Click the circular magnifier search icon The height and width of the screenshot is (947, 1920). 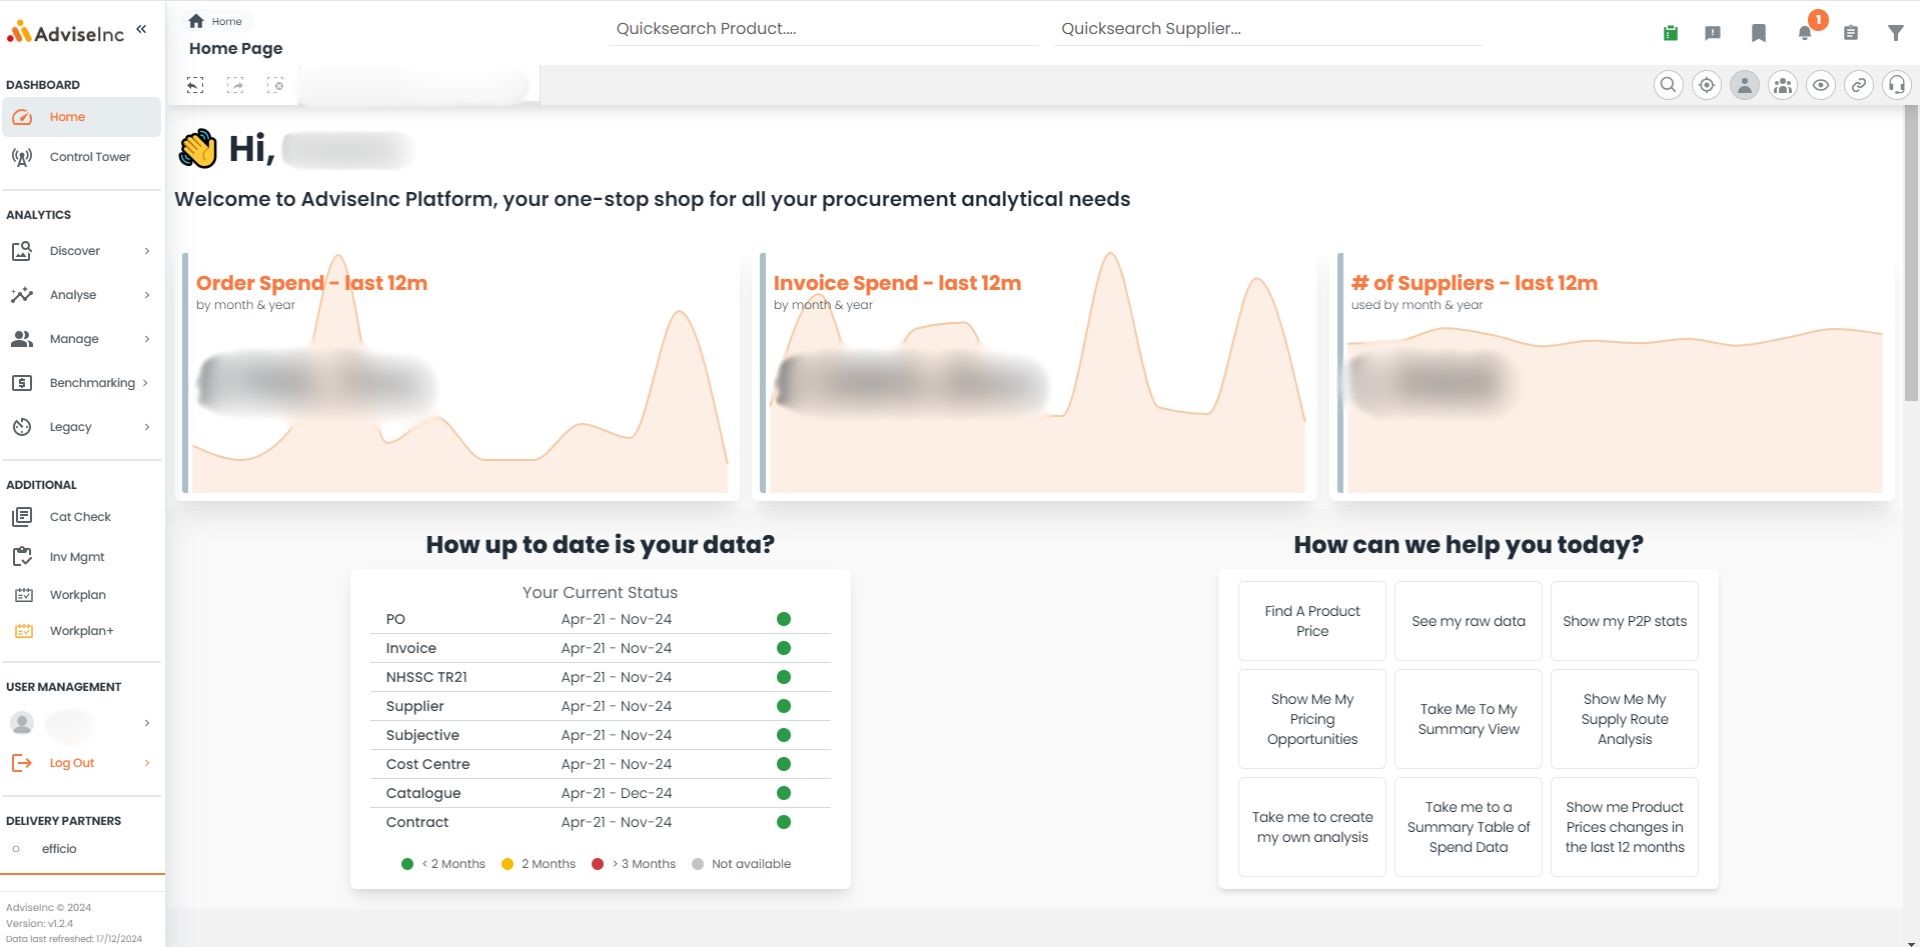click(x=1668, y=86)
